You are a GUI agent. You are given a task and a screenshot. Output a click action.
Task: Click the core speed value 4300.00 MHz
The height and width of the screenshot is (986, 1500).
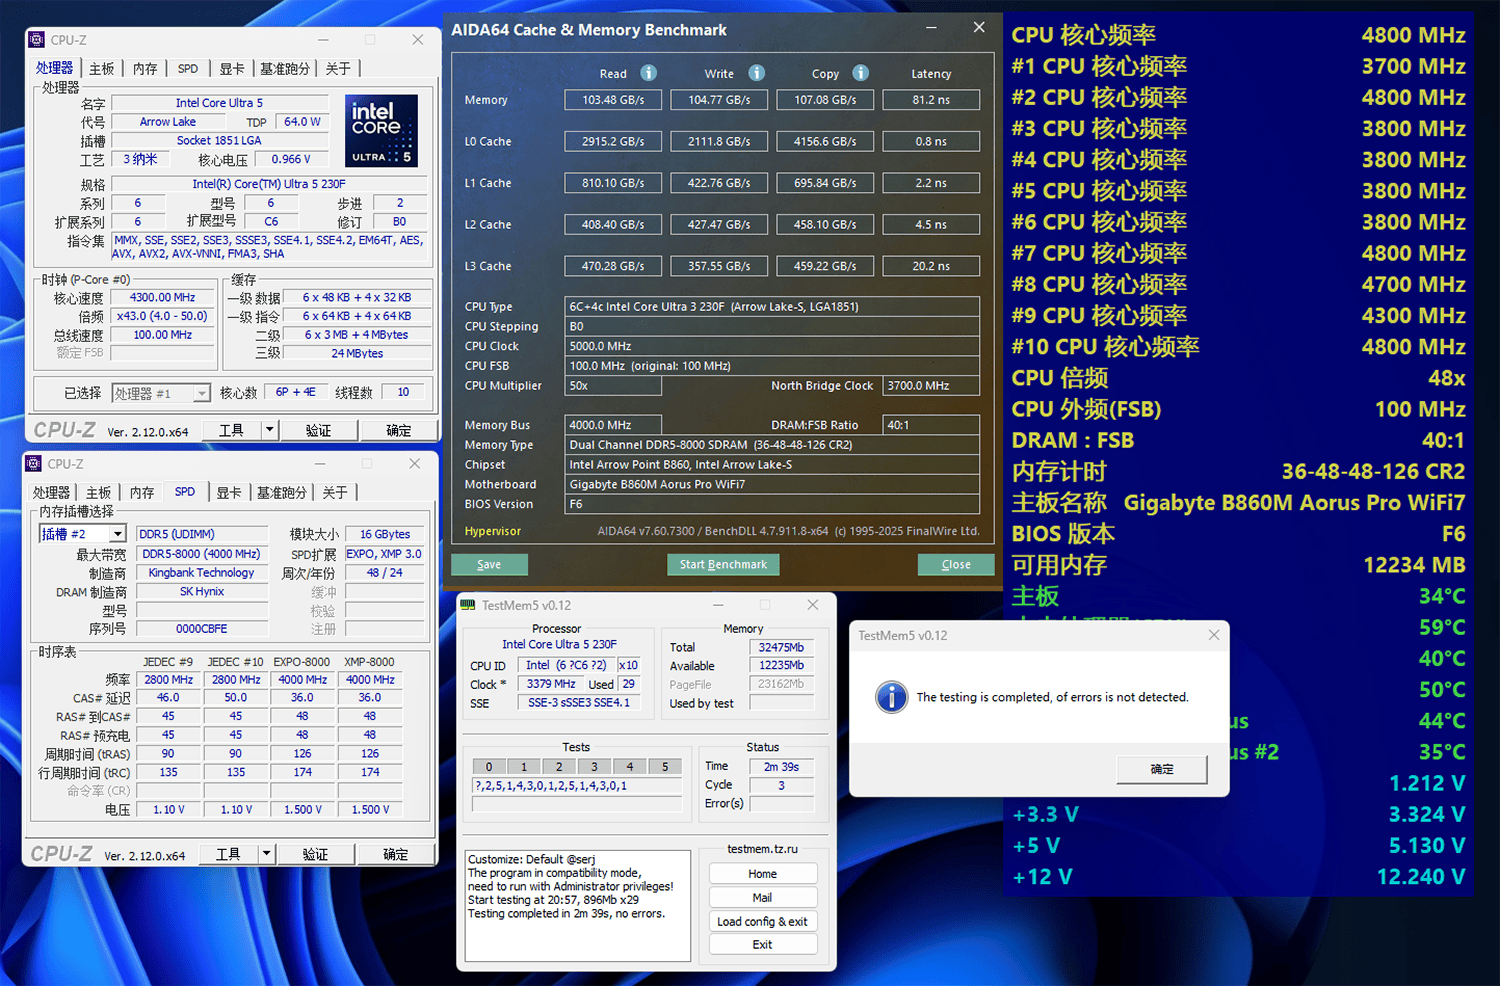click(x=163, y=298)
